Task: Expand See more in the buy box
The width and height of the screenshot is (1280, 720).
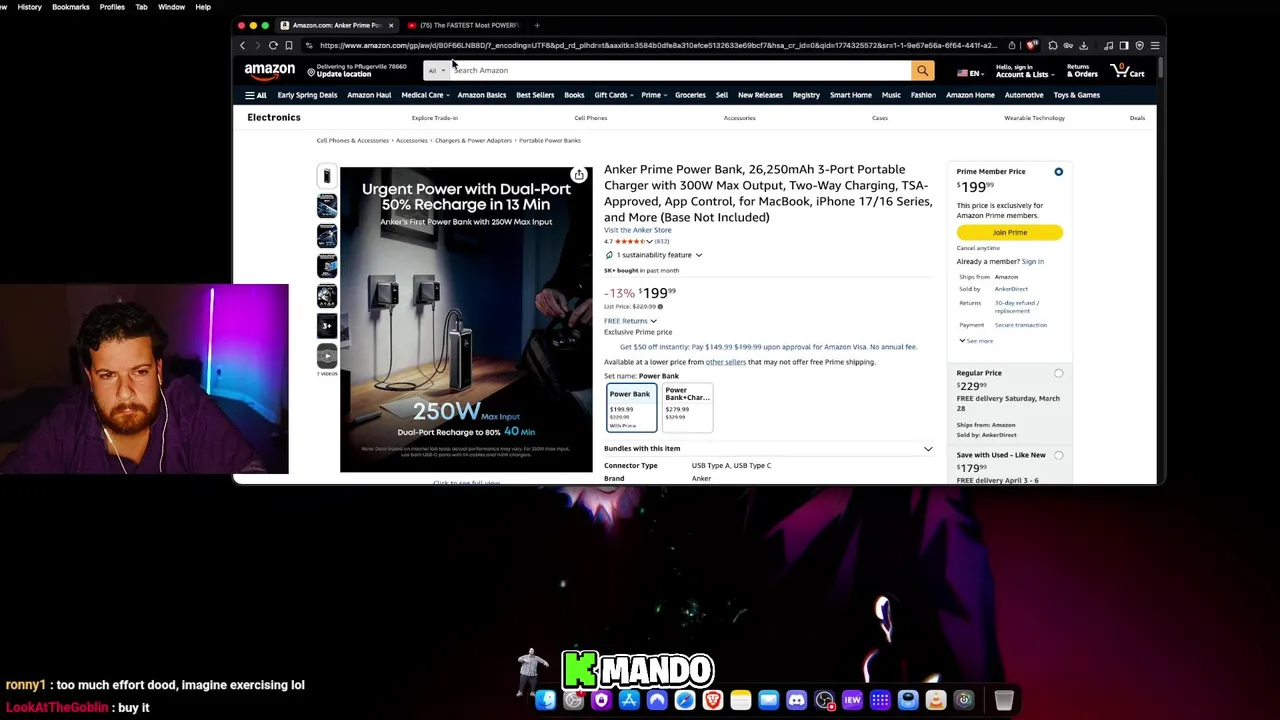Action: [x=975, y=341]
